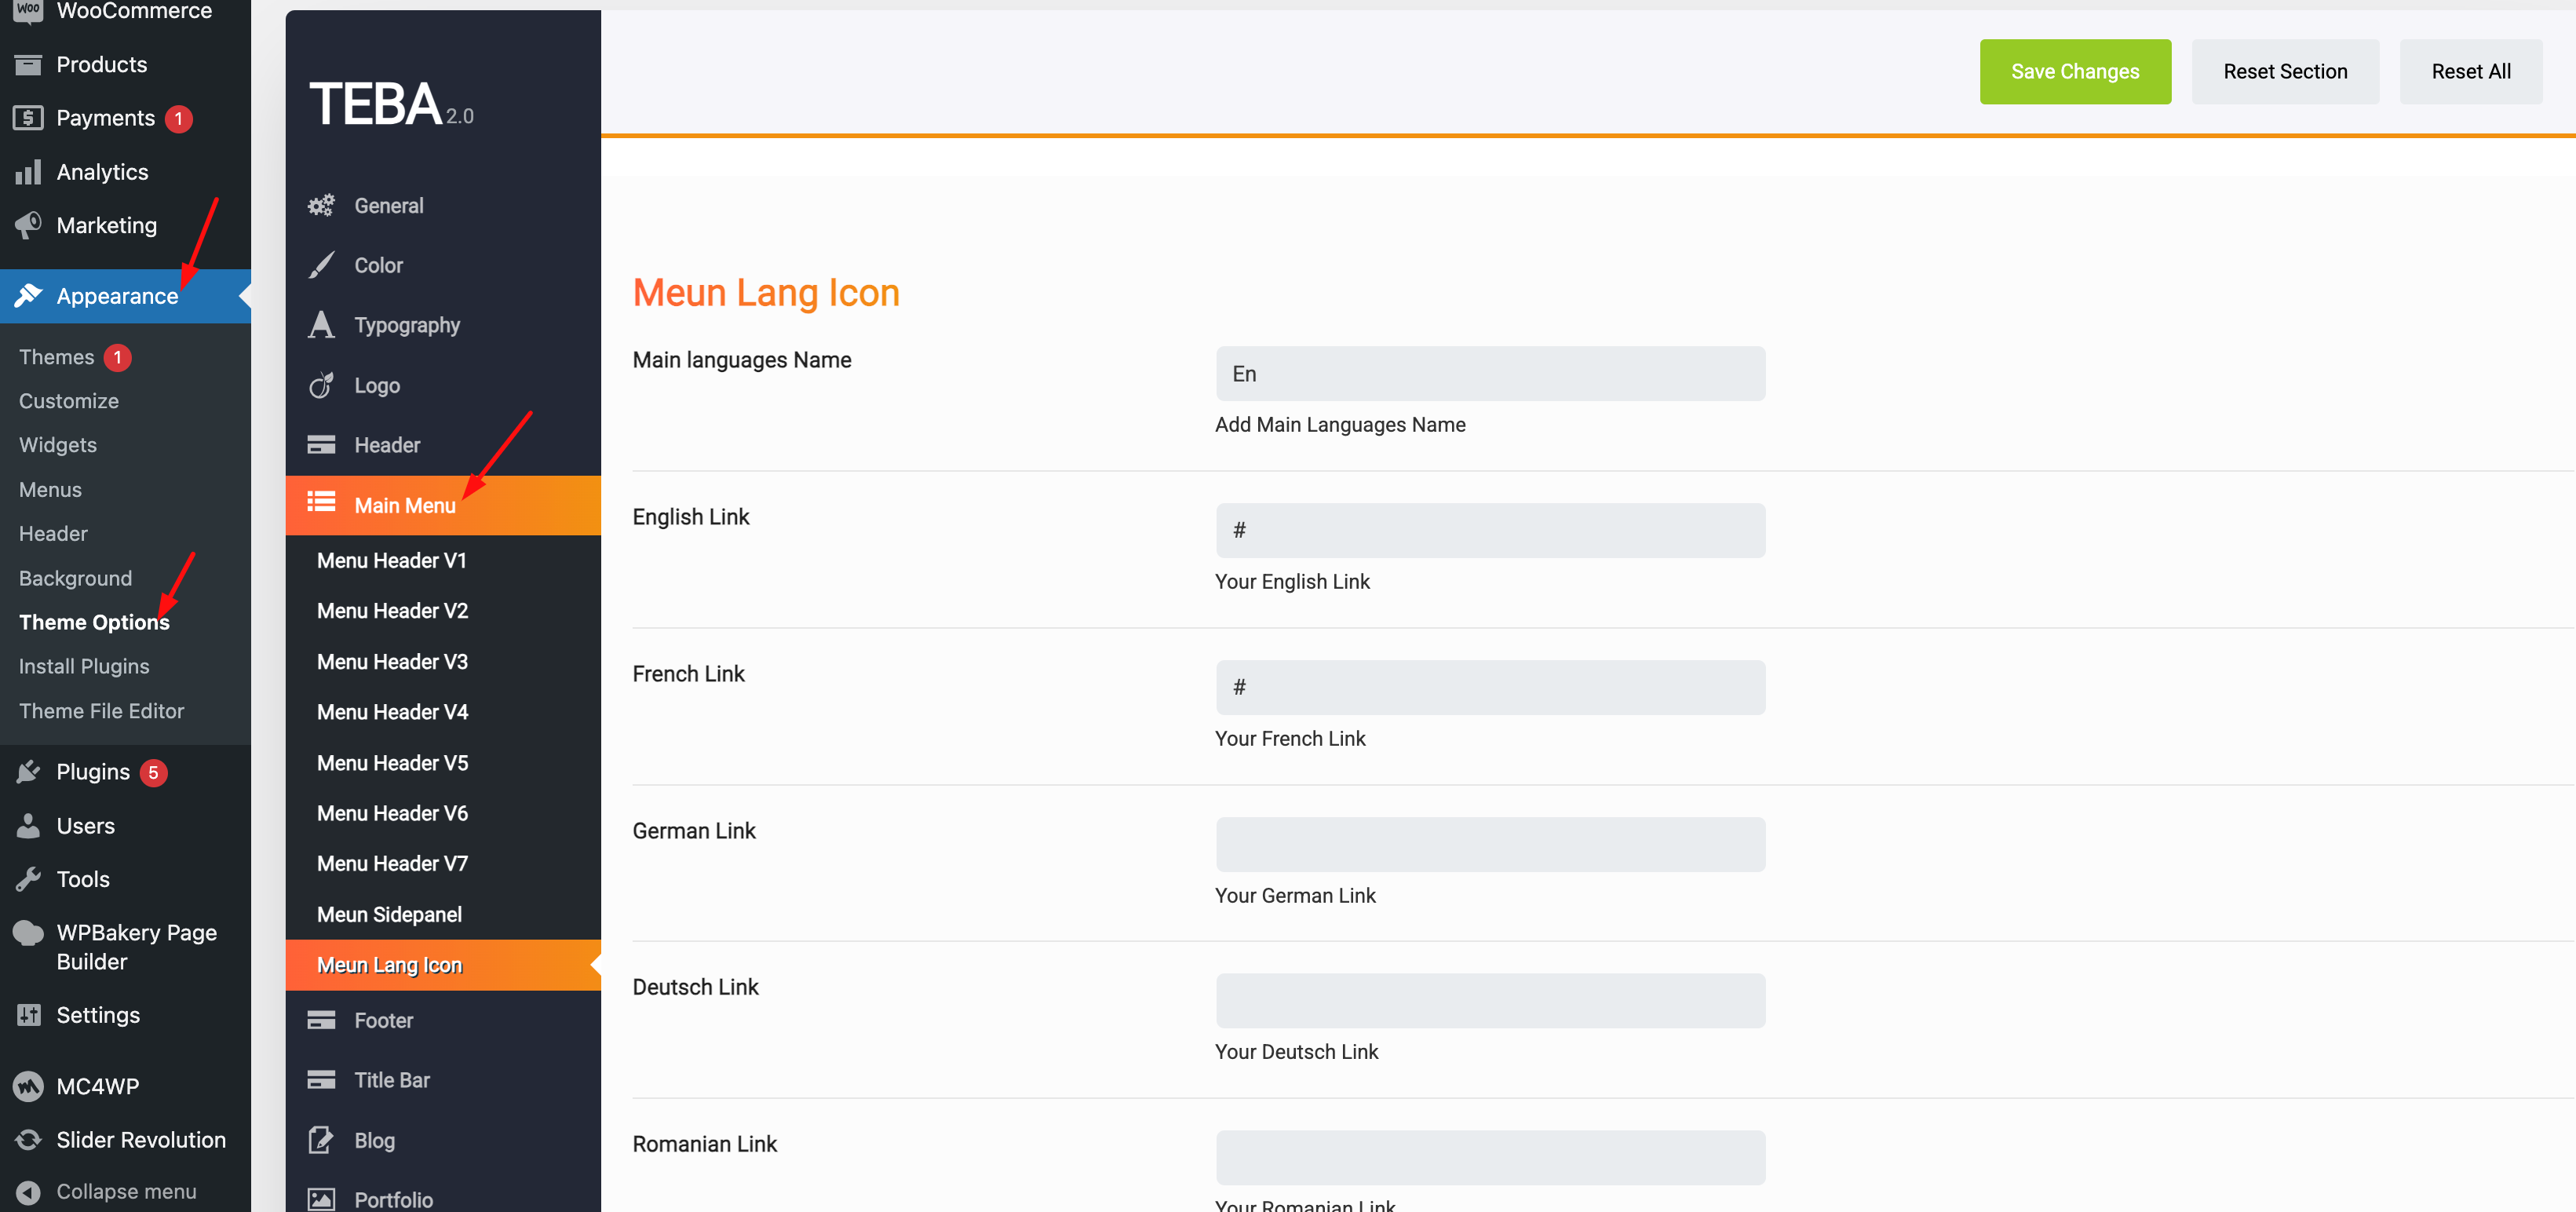This screenshot has height=1212, width=2576.
Task: Click the Main Menu list icon
Action: (321, 502)
